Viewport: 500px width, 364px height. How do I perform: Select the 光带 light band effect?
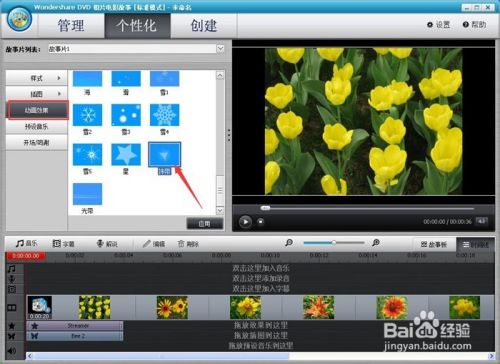point(87,194)
